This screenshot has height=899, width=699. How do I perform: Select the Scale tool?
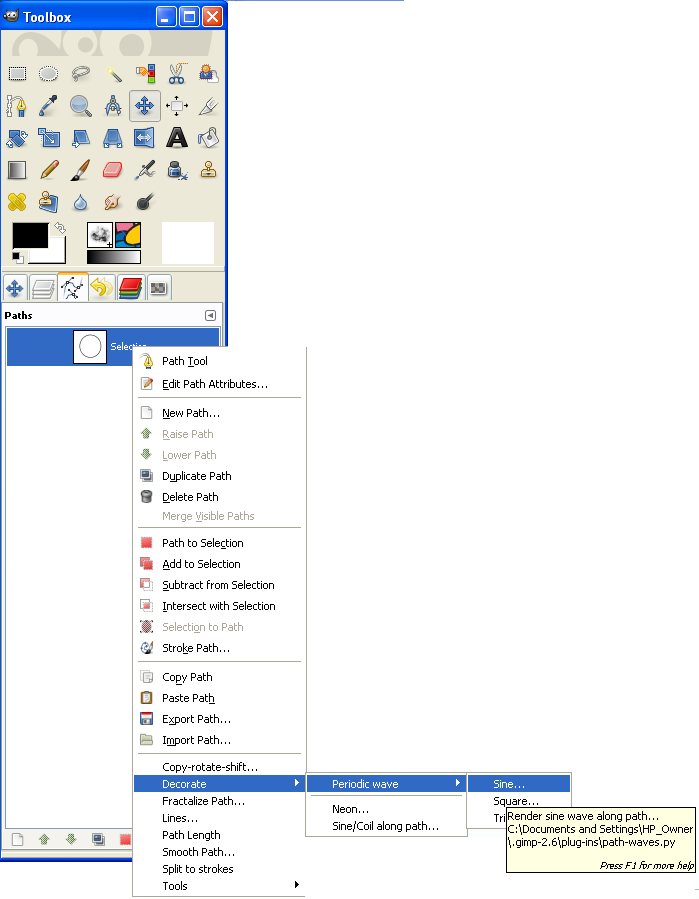tap(48, 138)
